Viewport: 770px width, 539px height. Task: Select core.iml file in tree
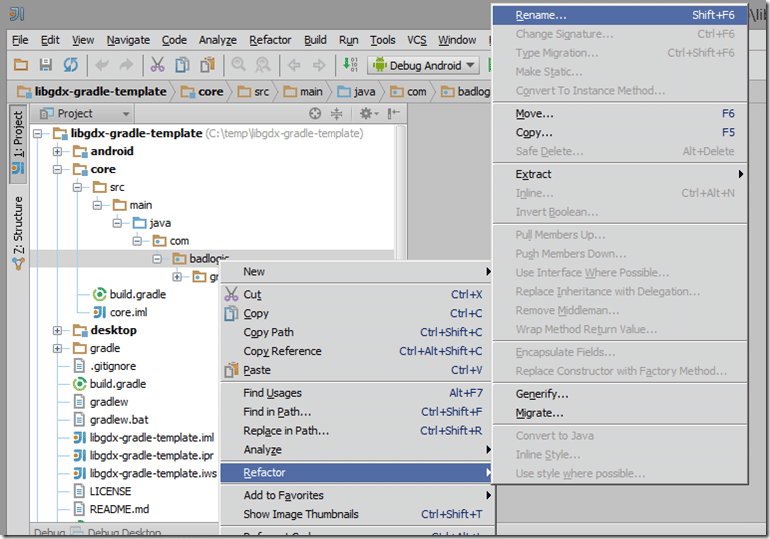point(120,313)
